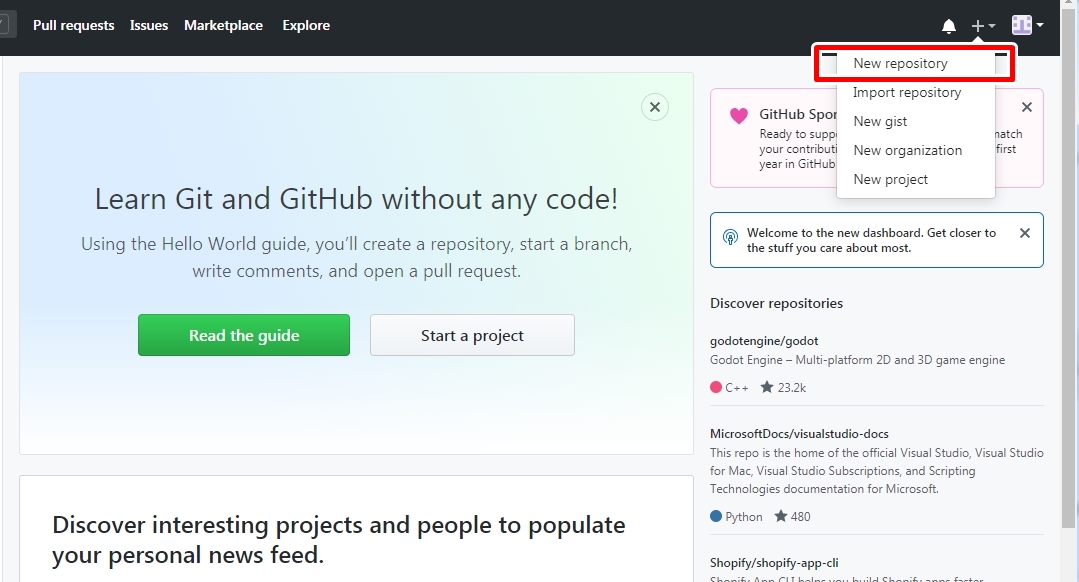This screenshot has height=582, width=1079.
Task: Click the C++ language color dot
Action: [x=716, y=387]
